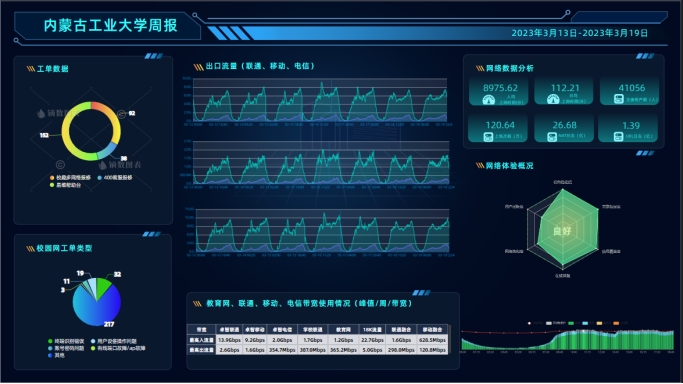The height and width of the screenshot is (384, 683).
Task: Click the icon beside the 41056 registered users value
Action: click(x=619, y=99)
